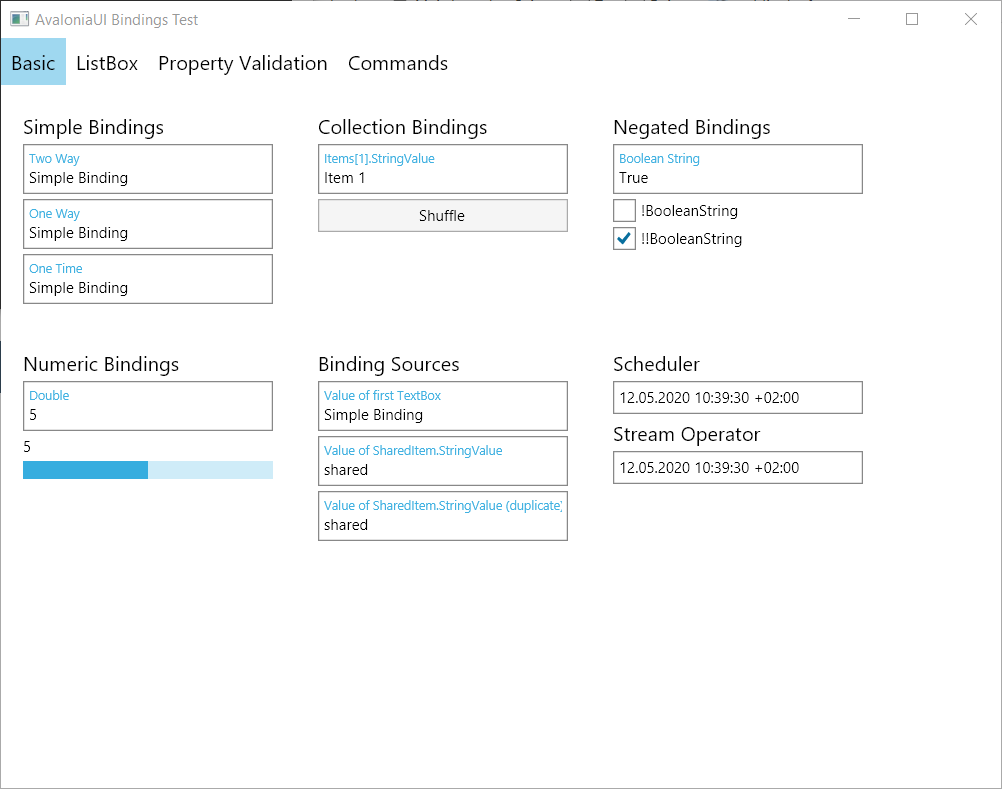Screen dimensions: 1002x789
Task: Maximize the Bindings Test window
Action: pos(912,19)
